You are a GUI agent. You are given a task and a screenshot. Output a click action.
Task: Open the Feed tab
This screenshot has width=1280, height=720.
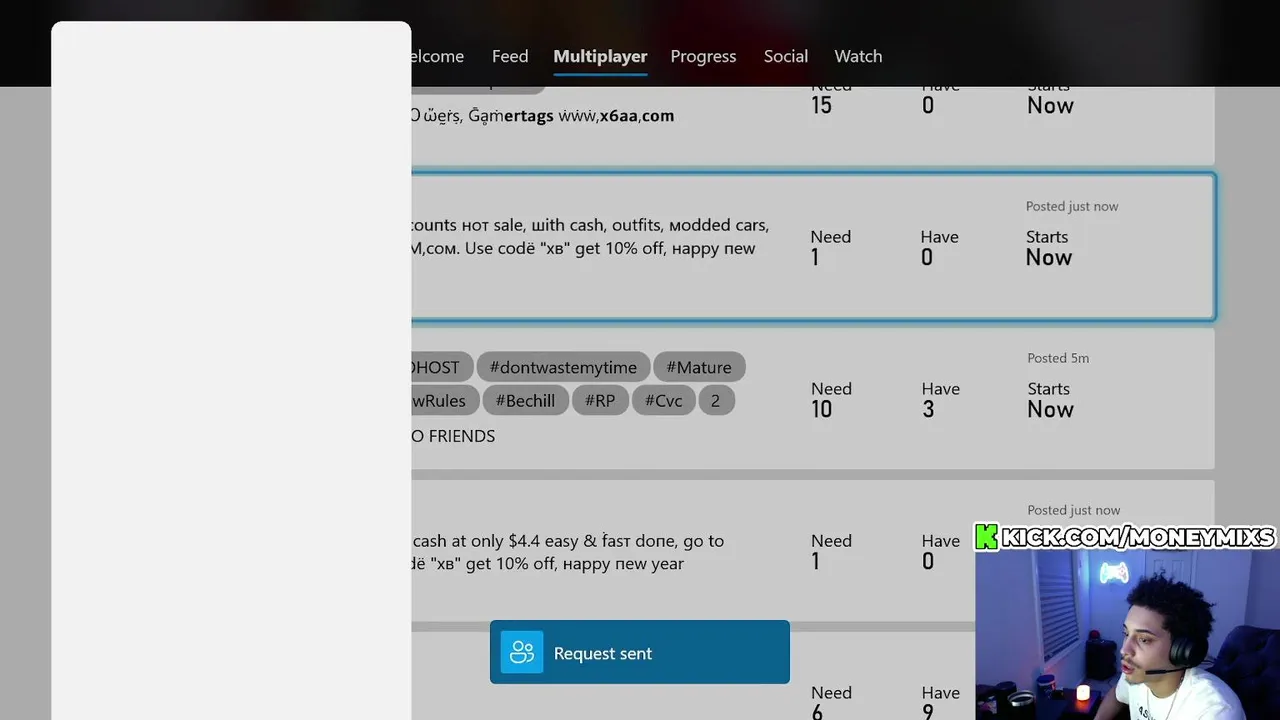tap(510, 56)
